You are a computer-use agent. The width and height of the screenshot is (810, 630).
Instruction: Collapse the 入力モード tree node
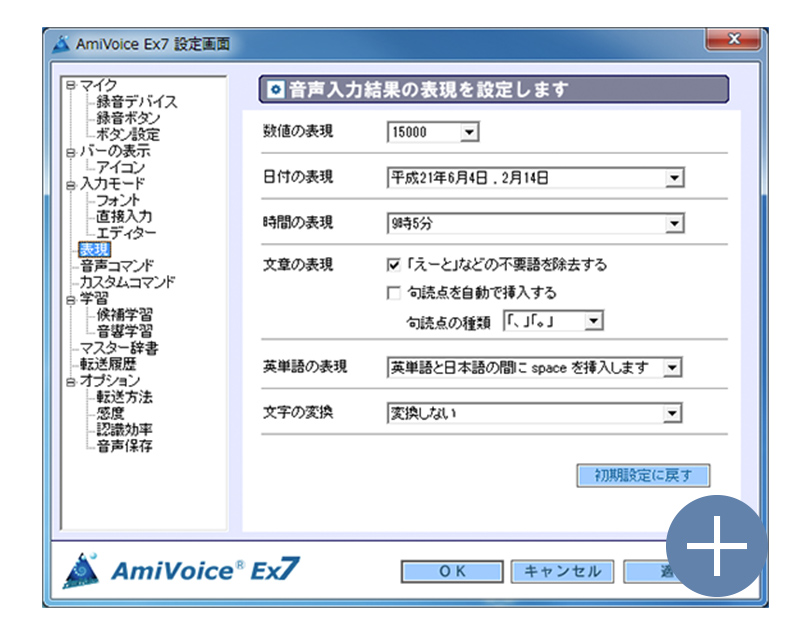[71, 185]
